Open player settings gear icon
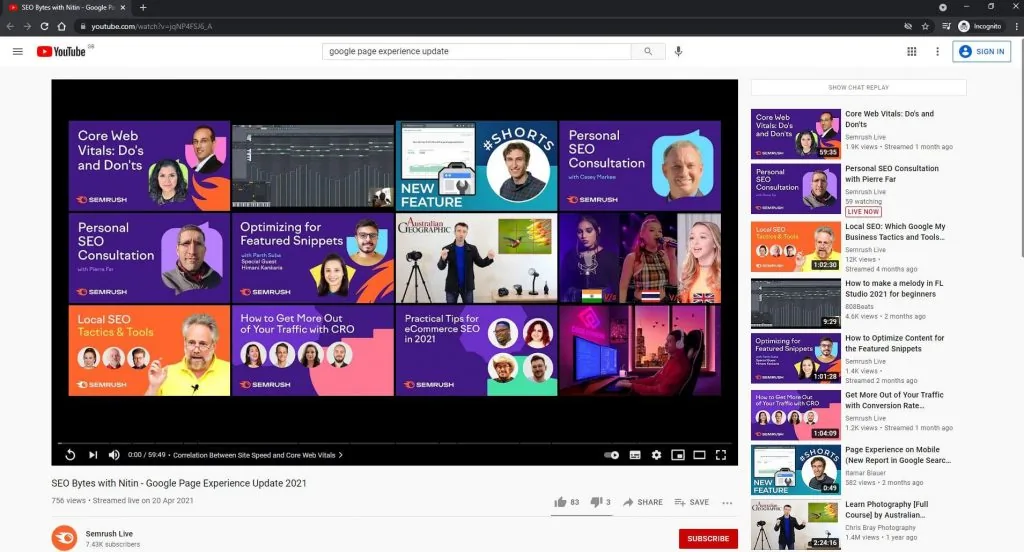Viewport: 1024px width, 552px height. click(x=656, y=455)
